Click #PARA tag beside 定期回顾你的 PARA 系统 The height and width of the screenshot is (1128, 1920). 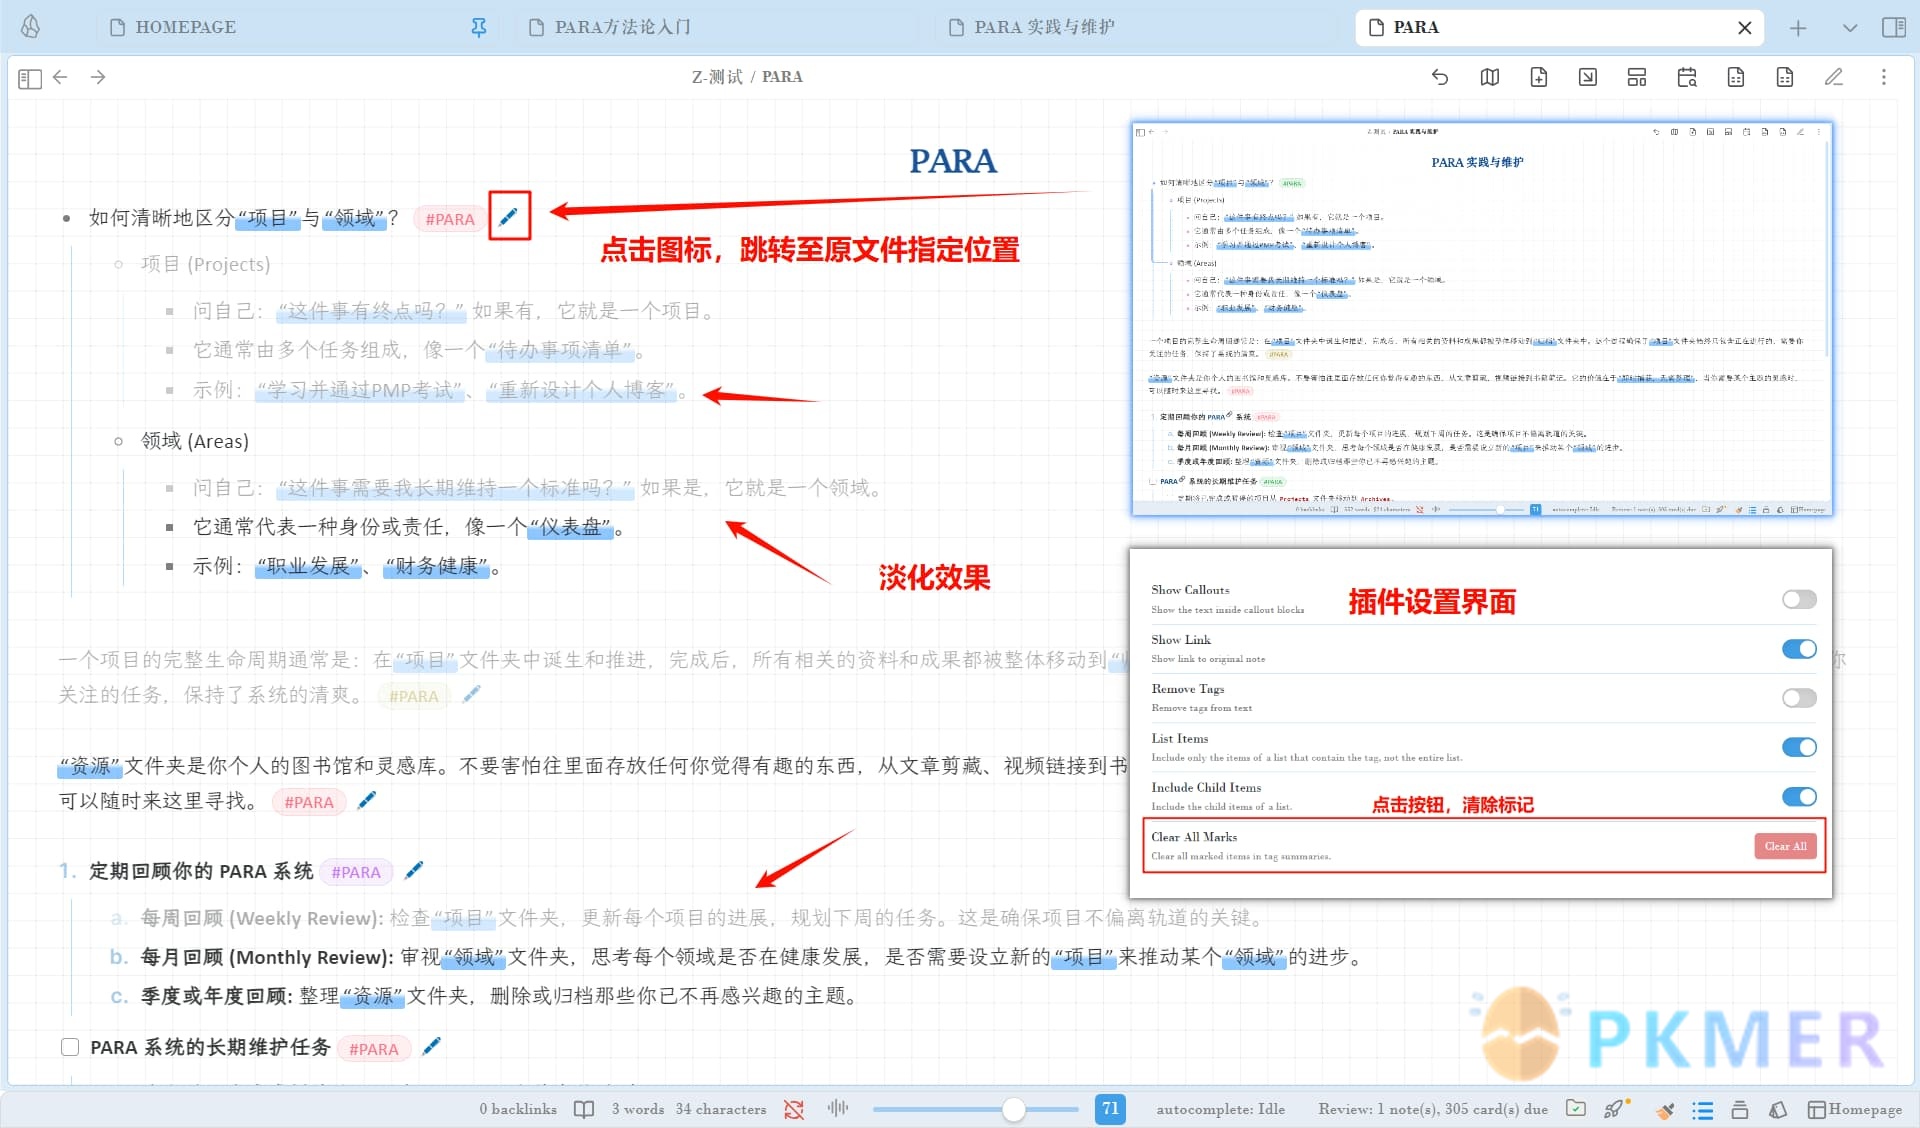click(356, 872)
